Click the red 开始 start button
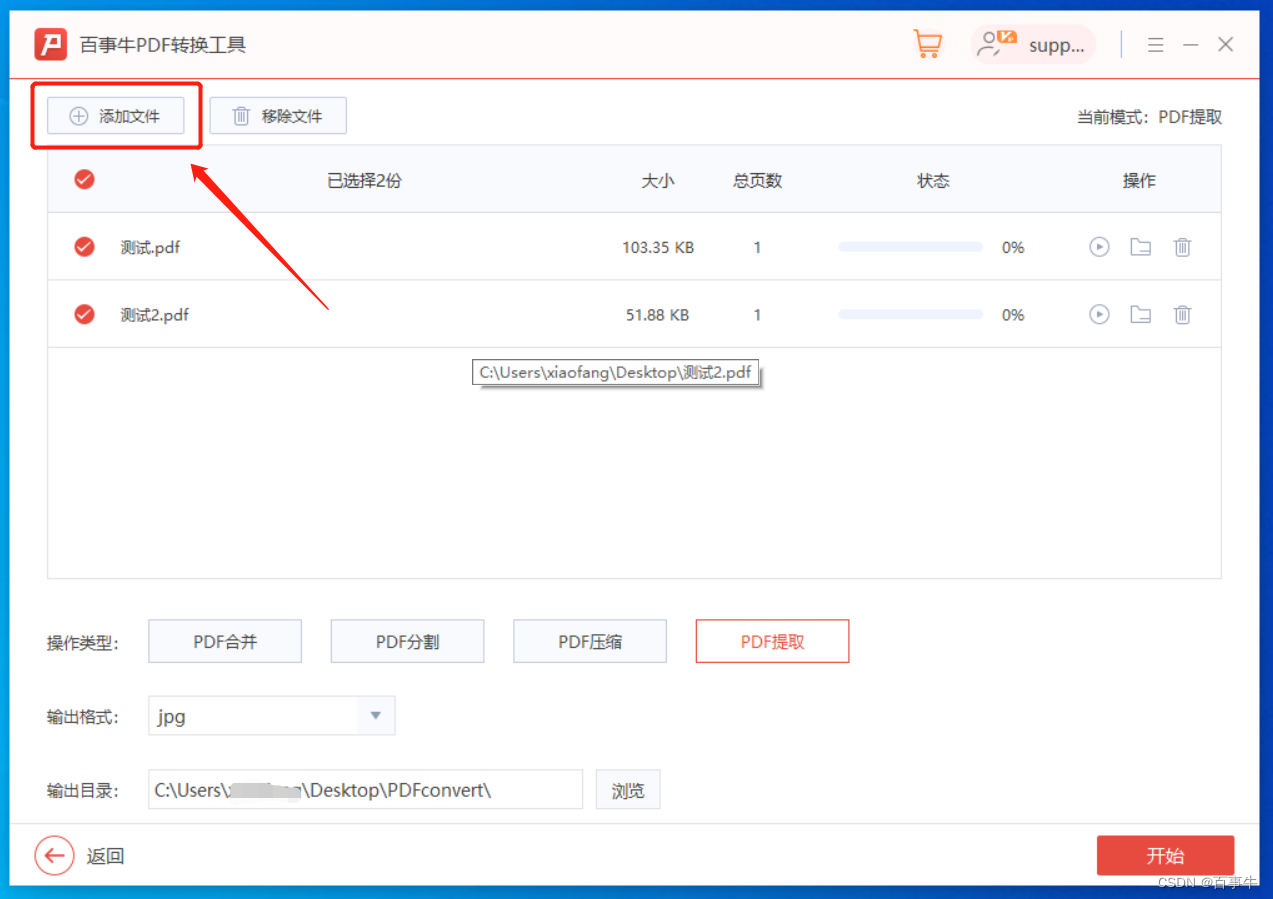 point(1165,856)
